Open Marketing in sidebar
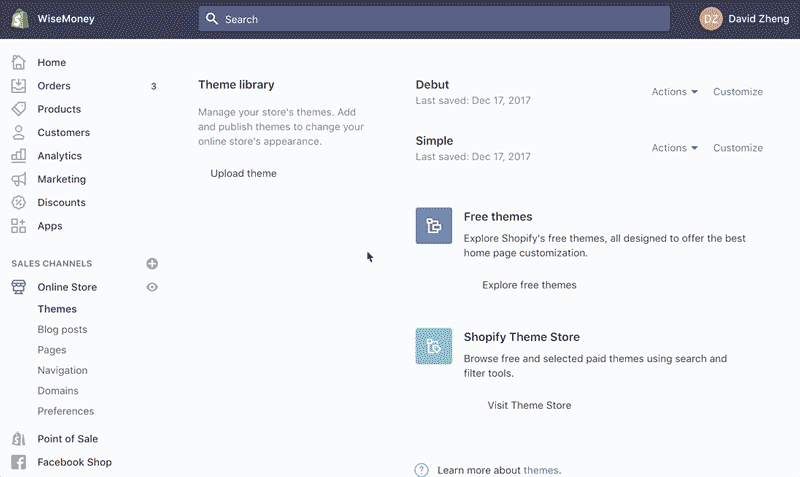The height and width of the screenshot is (477, 800). coord(62,179)
